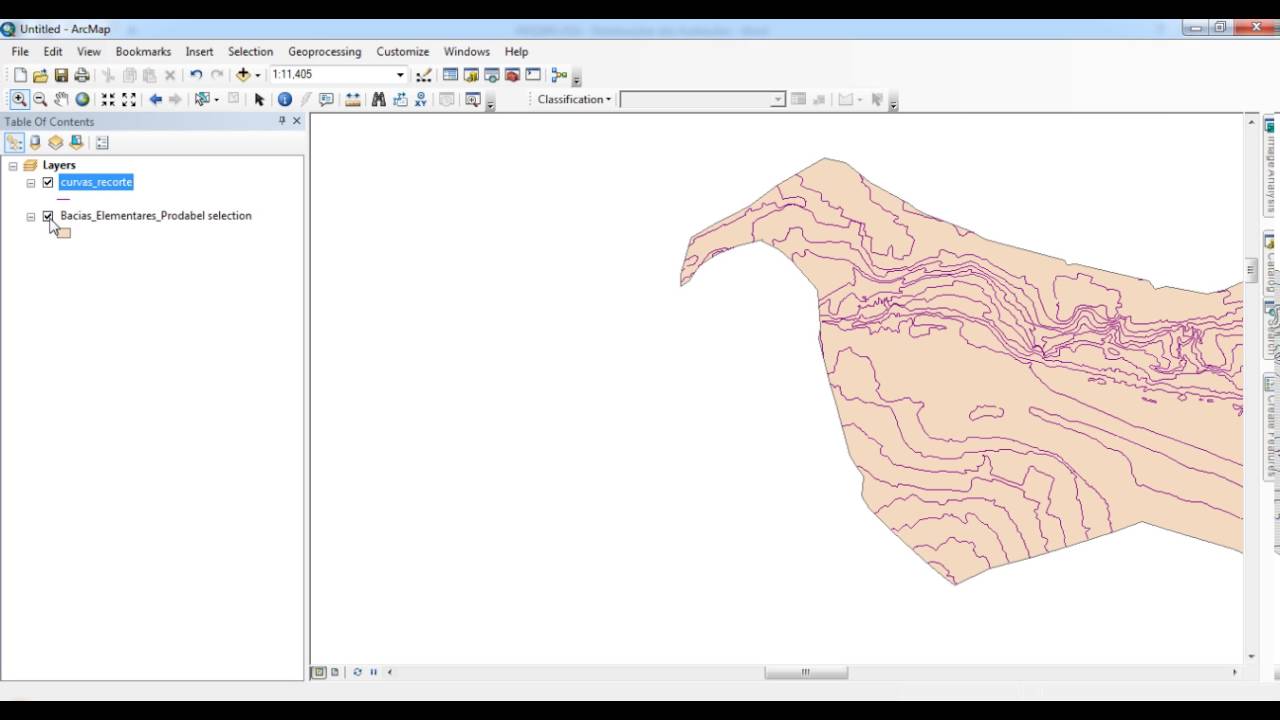Open the Bookmarks menu

point(143,51)
